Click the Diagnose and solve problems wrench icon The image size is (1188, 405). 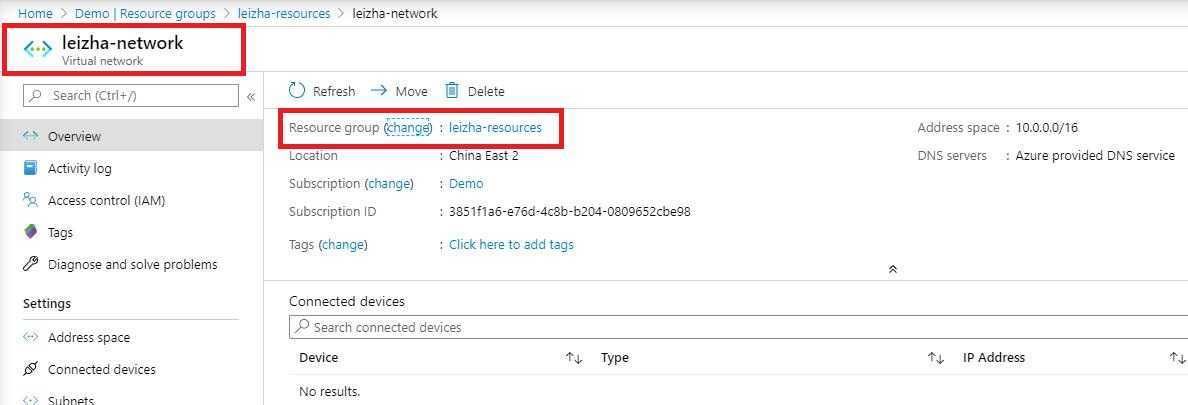tap(30, 264)
